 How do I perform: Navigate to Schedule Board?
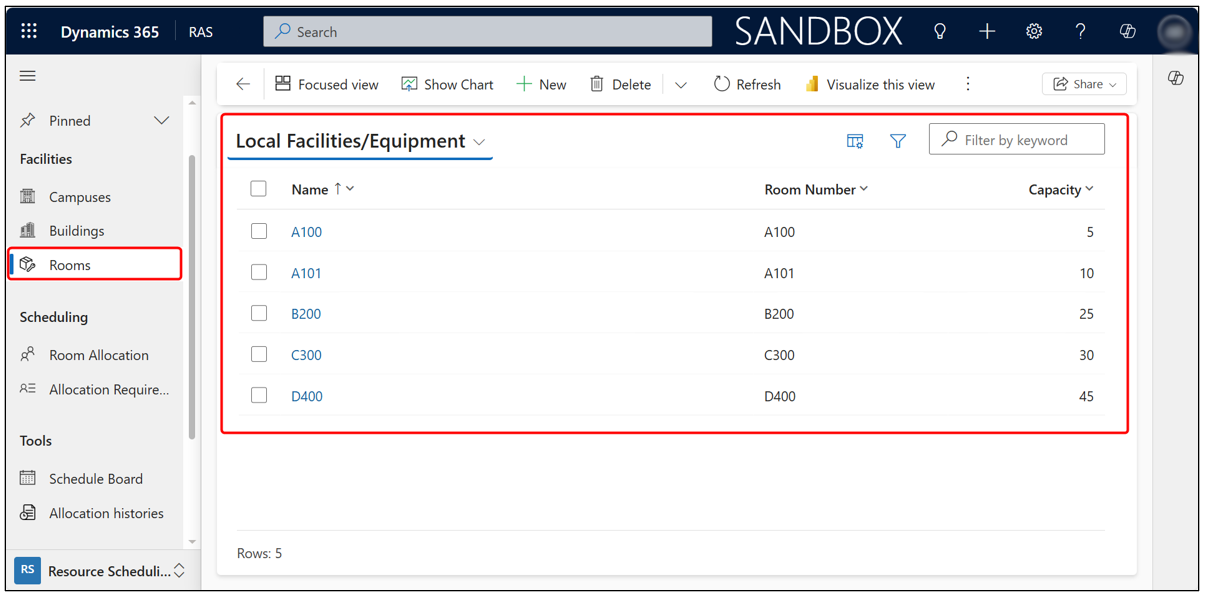[95, 479]
